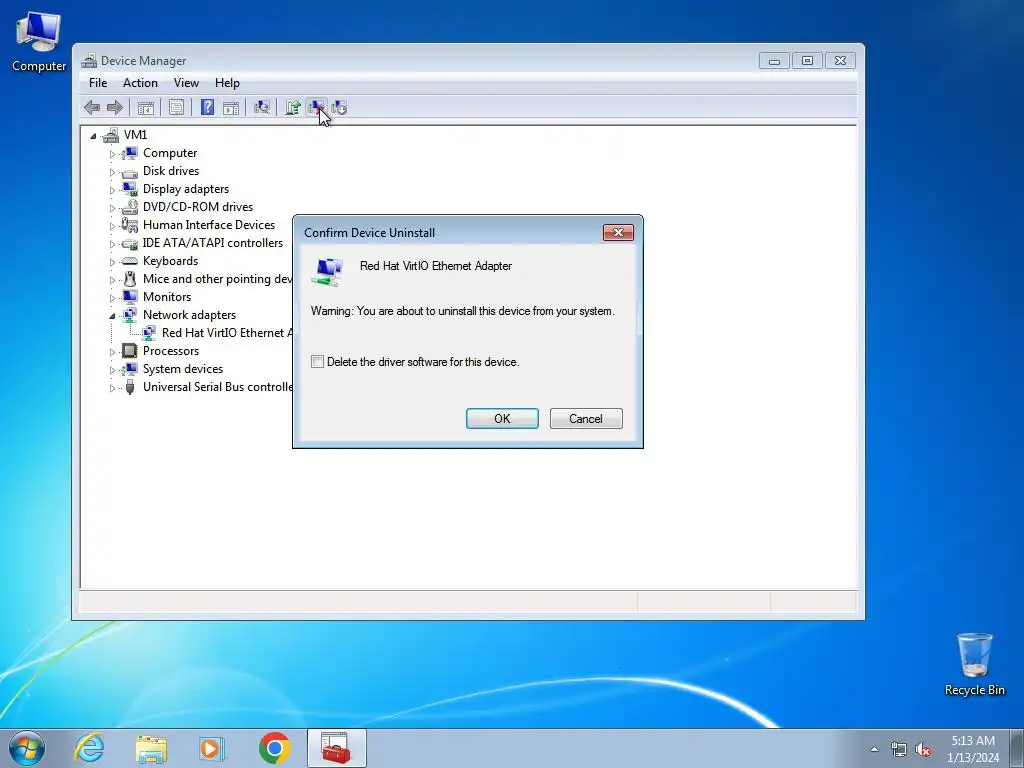Select the DVD/CD-ROM drives category icon
This screenshot has width=1024, height=768.
(x=129, y=207)
